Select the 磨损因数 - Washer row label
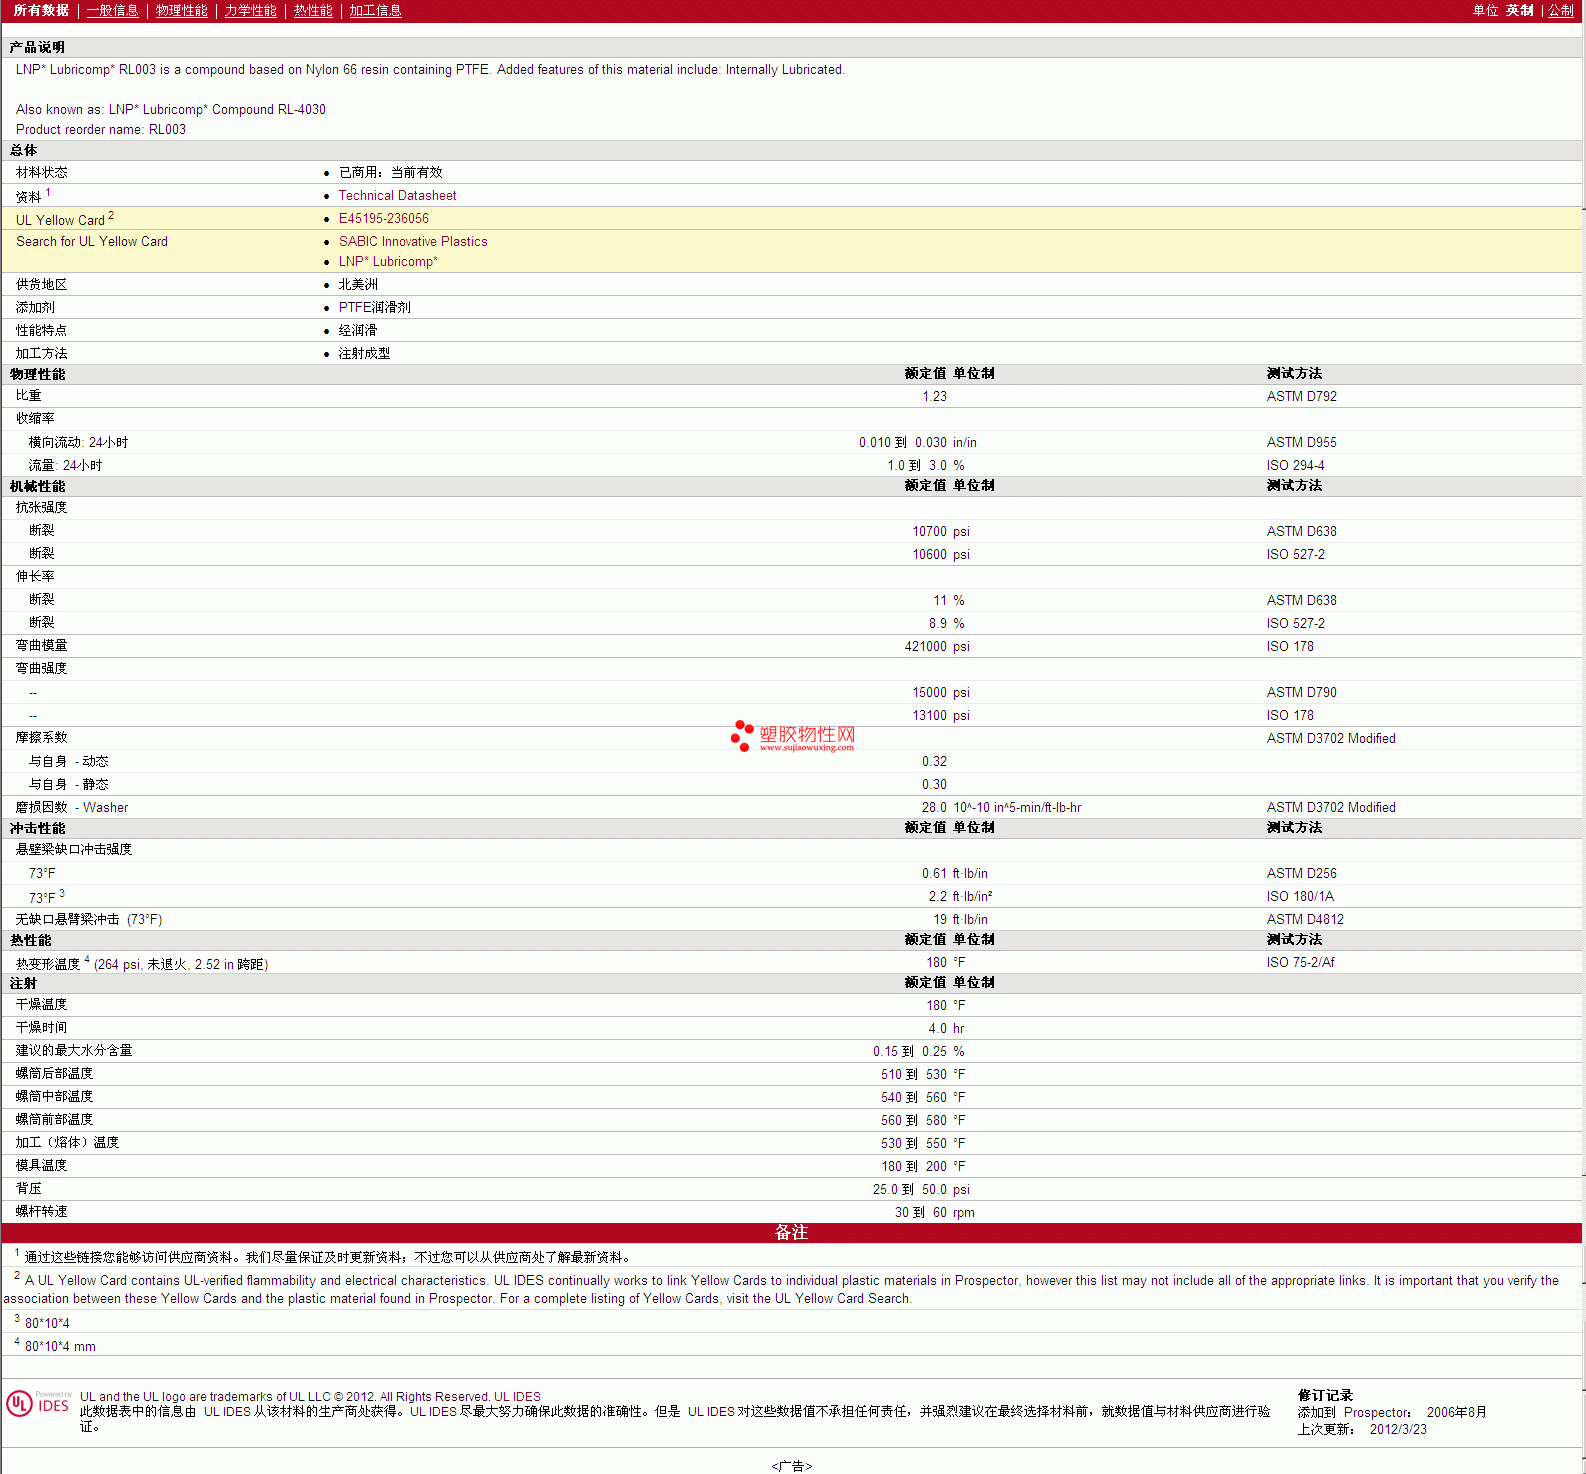This screenshot has height=1474, width=1586. [71, 808]
